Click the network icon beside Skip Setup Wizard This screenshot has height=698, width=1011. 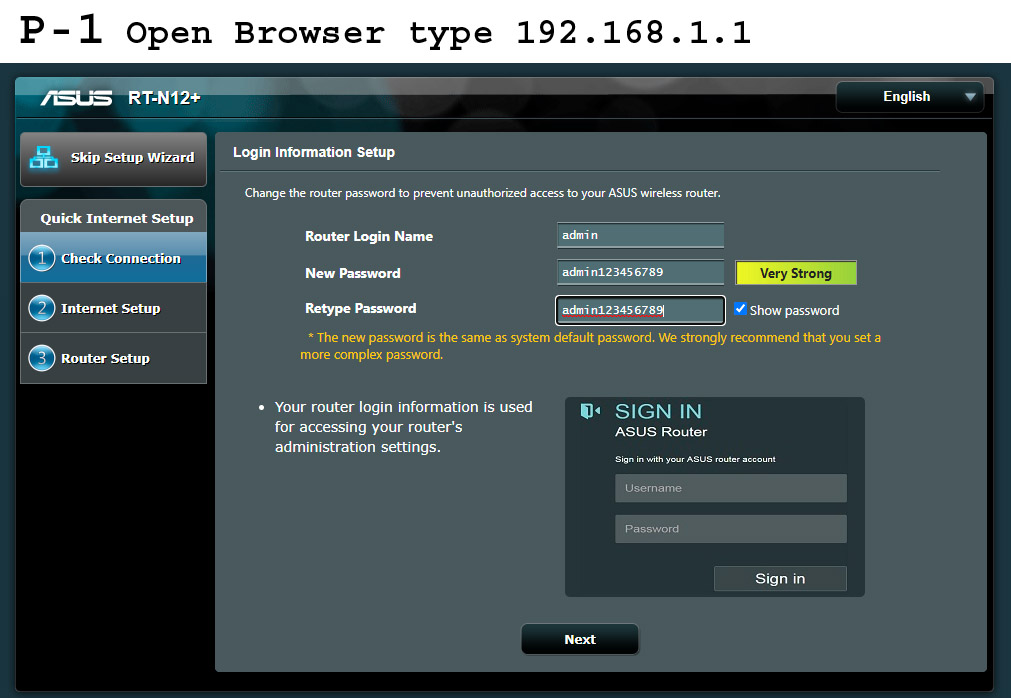click(x=44, y=157)
